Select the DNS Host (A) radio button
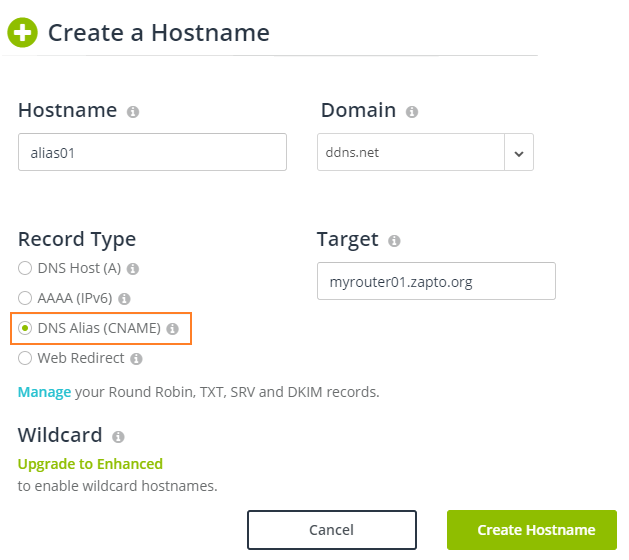This screenshot has width=629, height=560. [25, 269]
